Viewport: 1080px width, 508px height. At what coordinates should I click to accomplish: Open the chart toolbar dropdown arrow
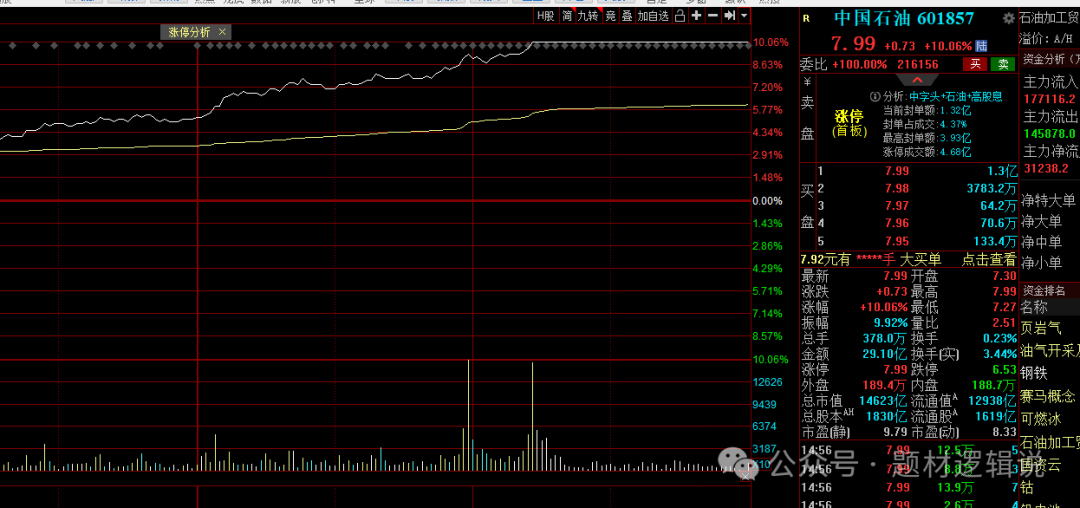tap(744, 16)
